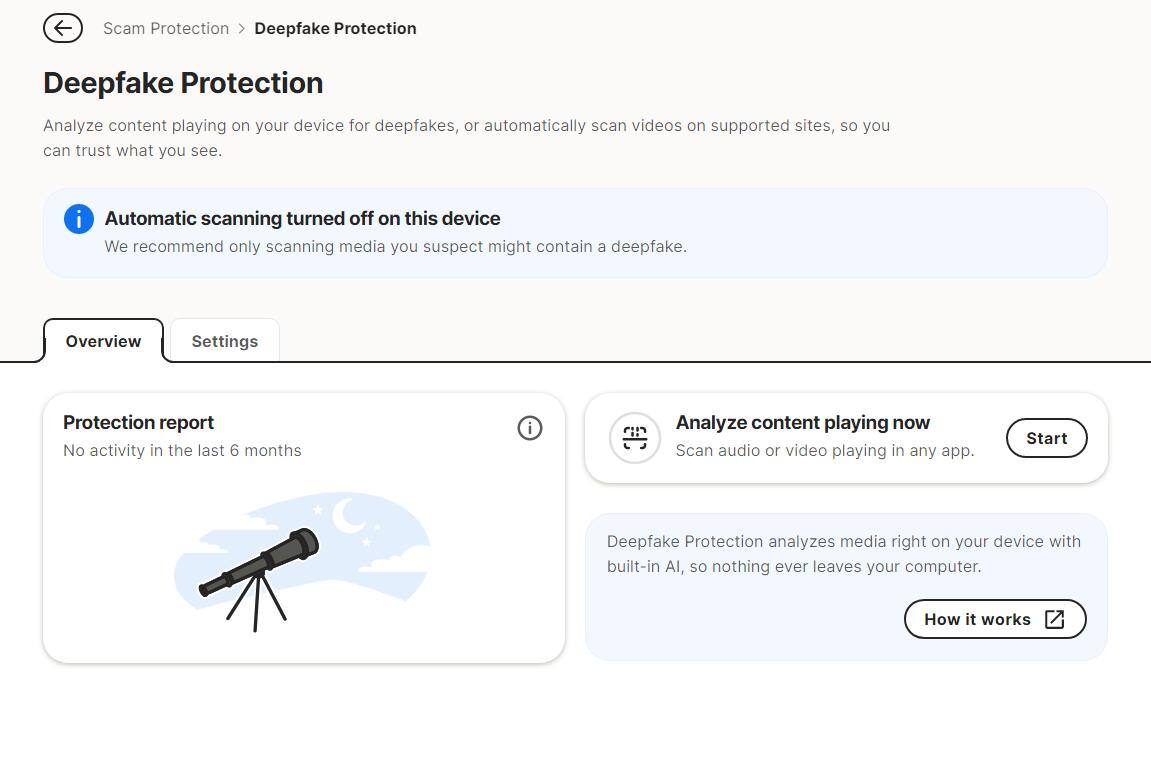Navigate back via Scam Protection breadcrumb
Viewport: 1151px width, 772px height.
coord(166,28)
